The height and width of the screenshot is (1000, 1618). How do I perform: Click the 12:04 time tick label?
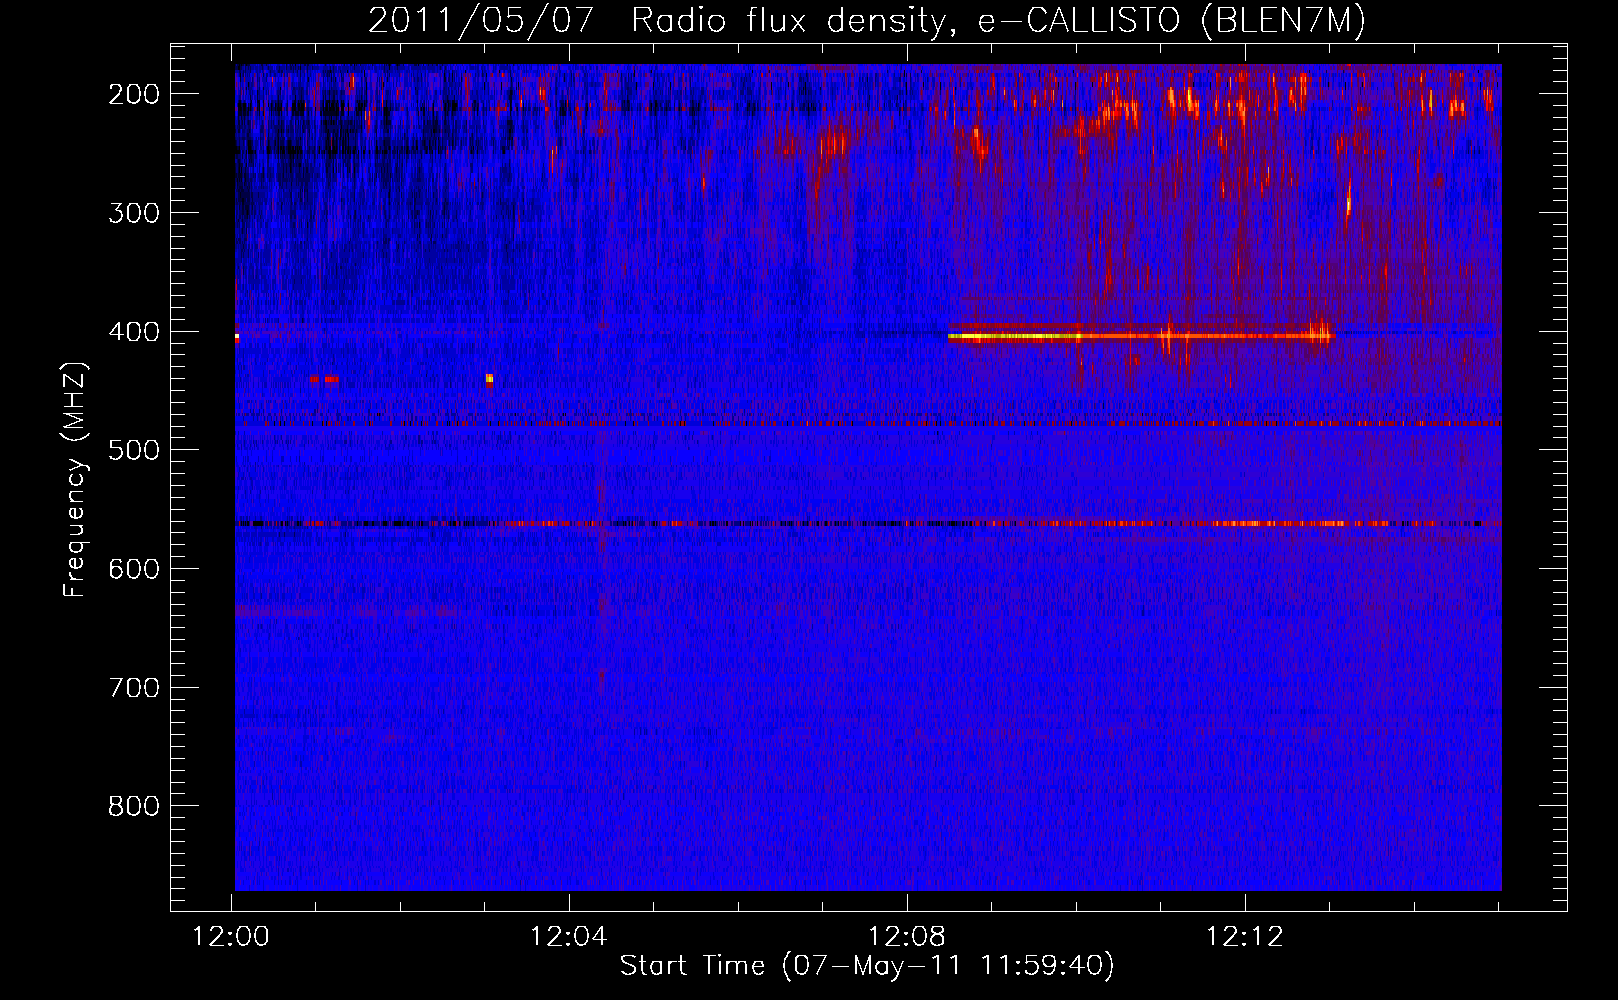click(569, 937)
